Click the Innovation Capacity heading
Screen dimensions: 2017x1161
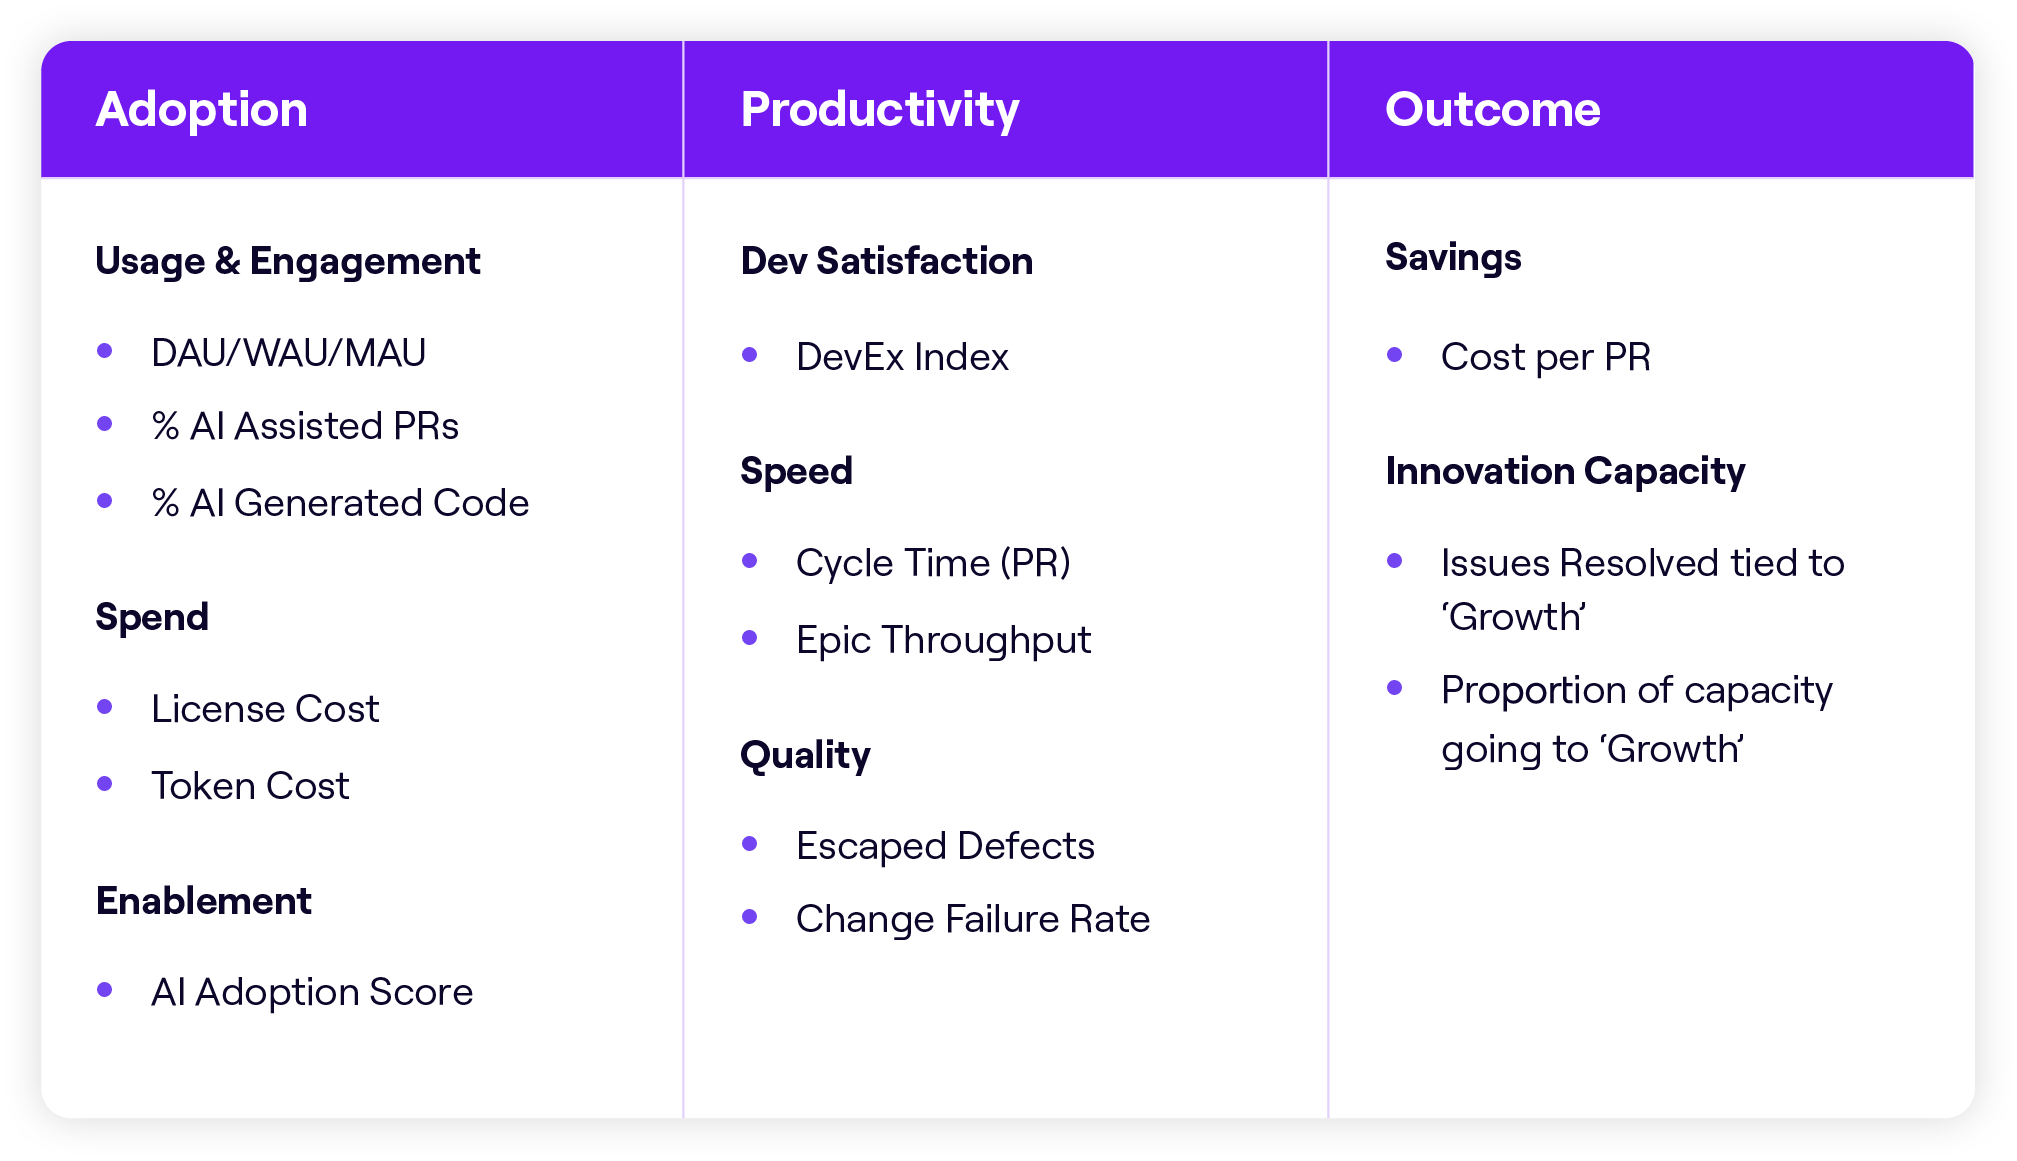(x=1565, y=471)
